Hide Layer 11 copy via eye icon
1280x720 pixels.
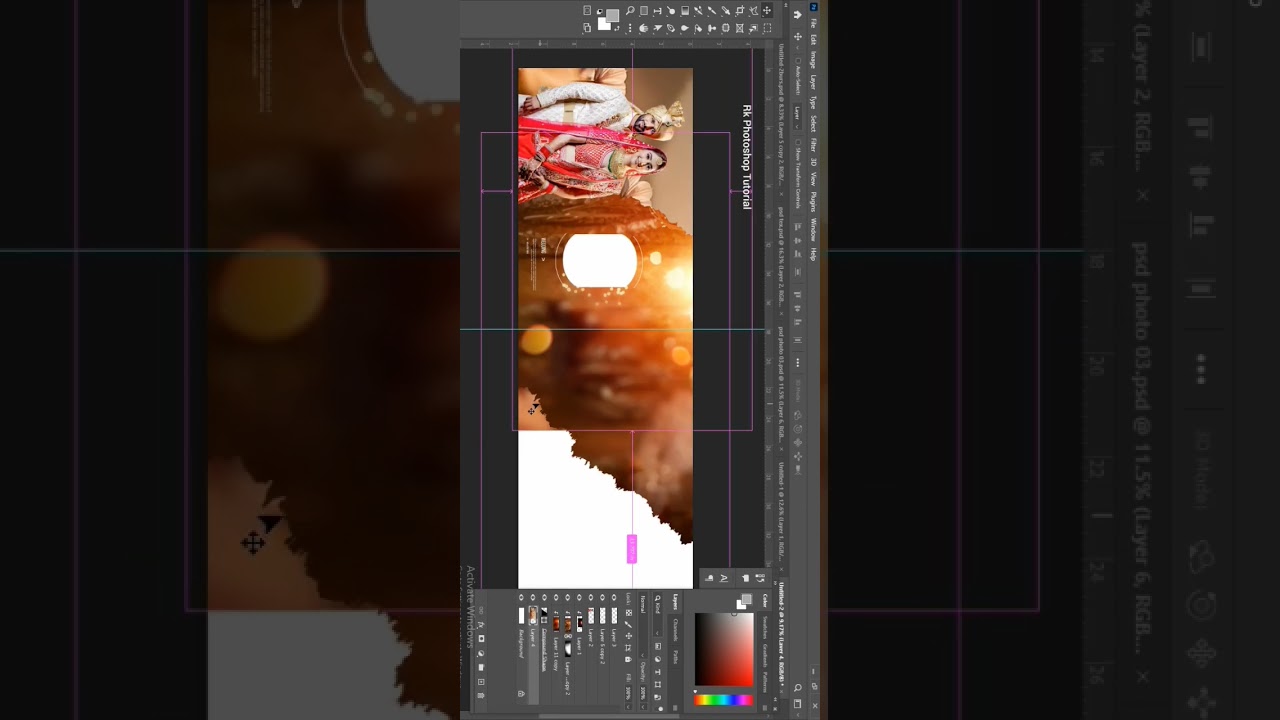556,597
